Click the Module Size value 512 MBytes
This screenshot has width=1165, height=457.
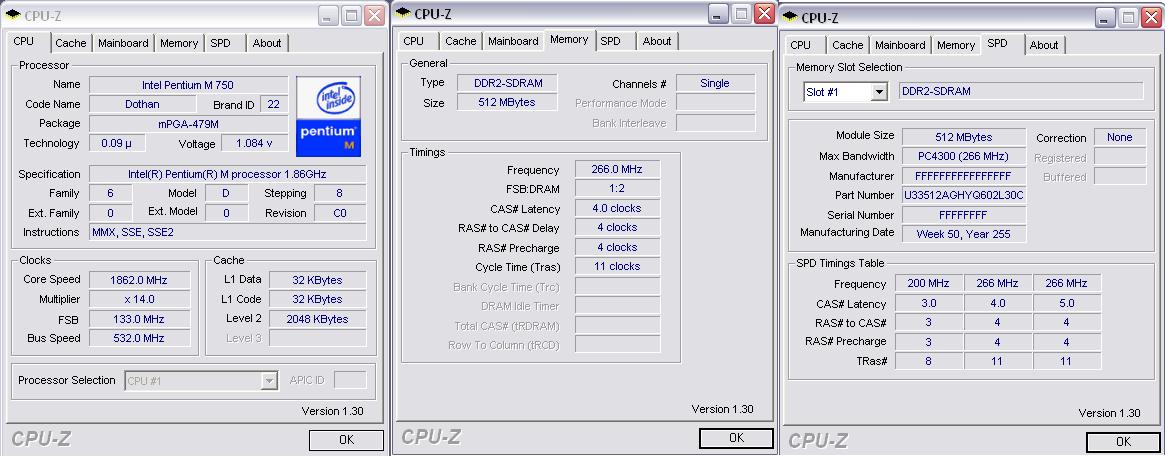[964, 137]
